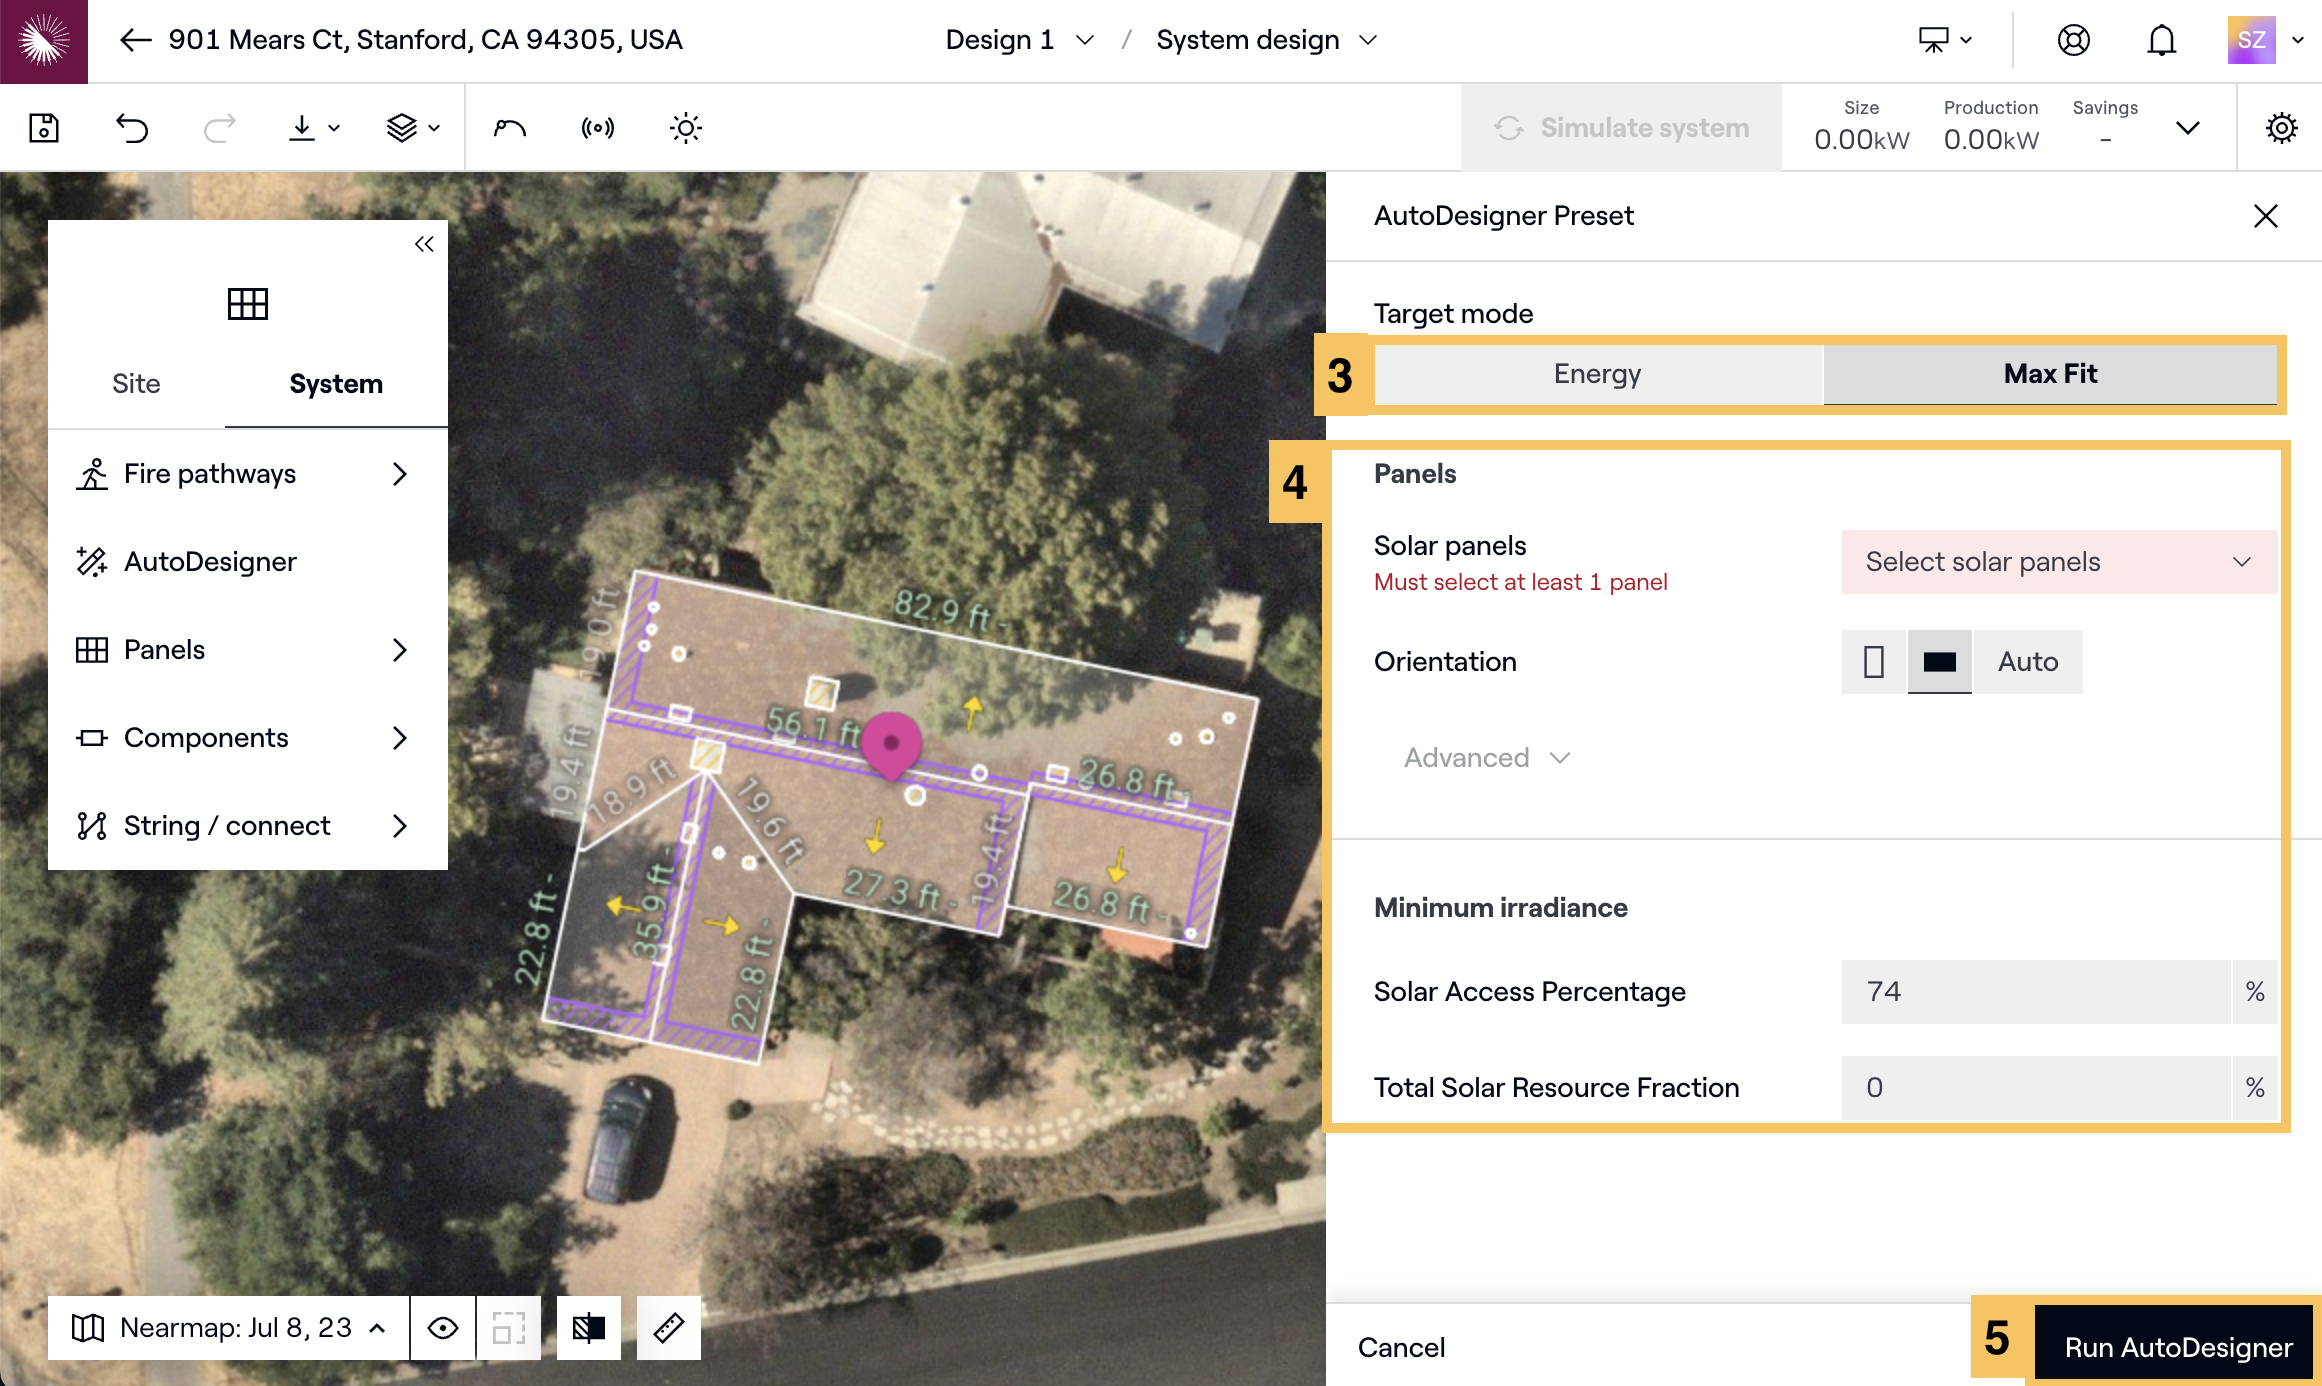Select the curve drawing tool icon
The height and width of the screenshot is (1386, 2322).
pos(510,128)
